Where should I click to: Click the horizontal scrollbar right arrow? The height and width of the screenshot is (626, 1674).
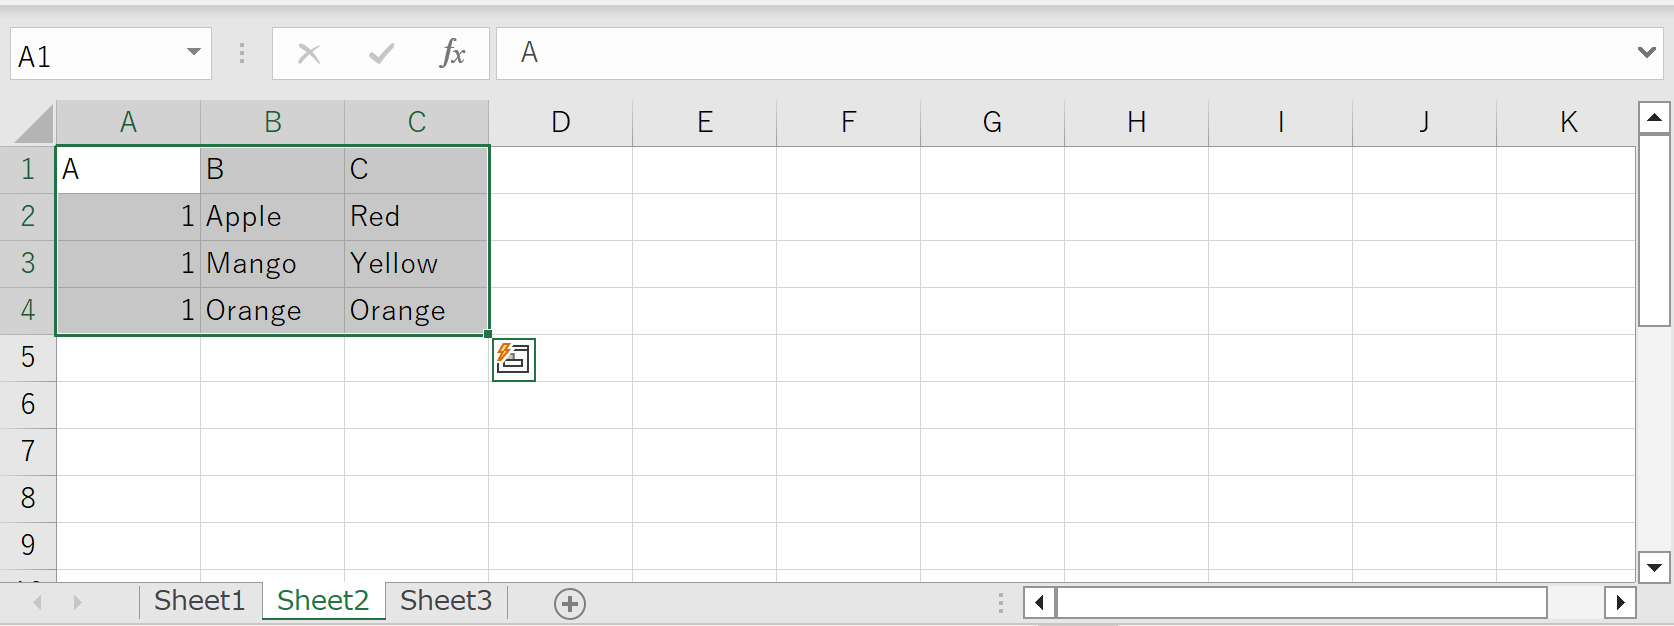click(x=1622, y=602)
